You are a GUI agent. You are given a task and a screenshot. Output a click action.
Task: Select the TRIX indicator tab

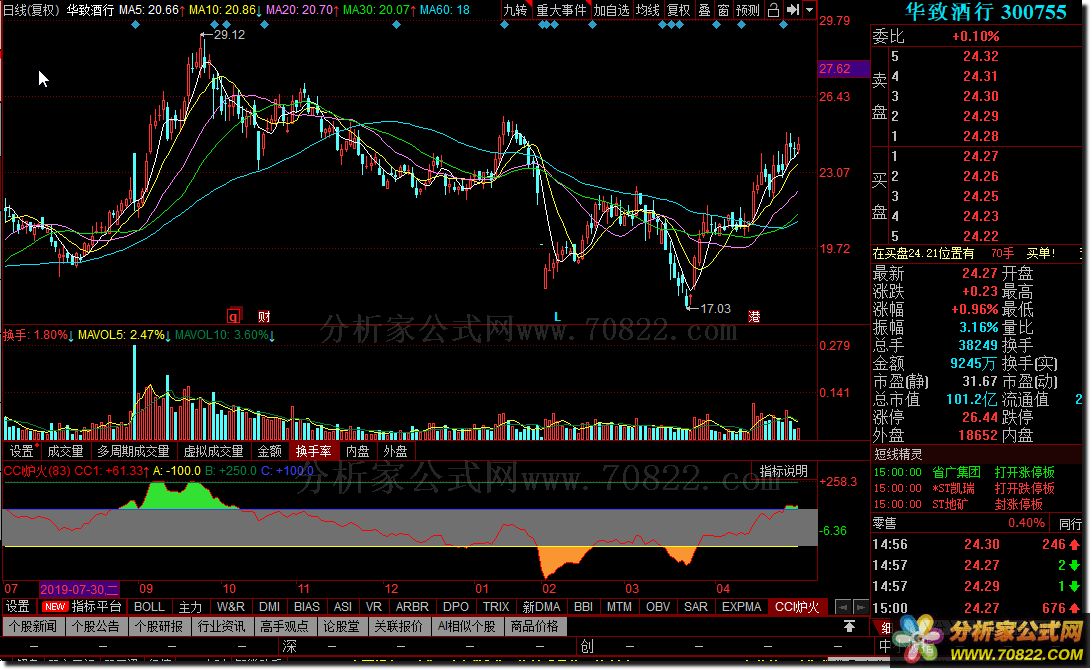[496, 607]
